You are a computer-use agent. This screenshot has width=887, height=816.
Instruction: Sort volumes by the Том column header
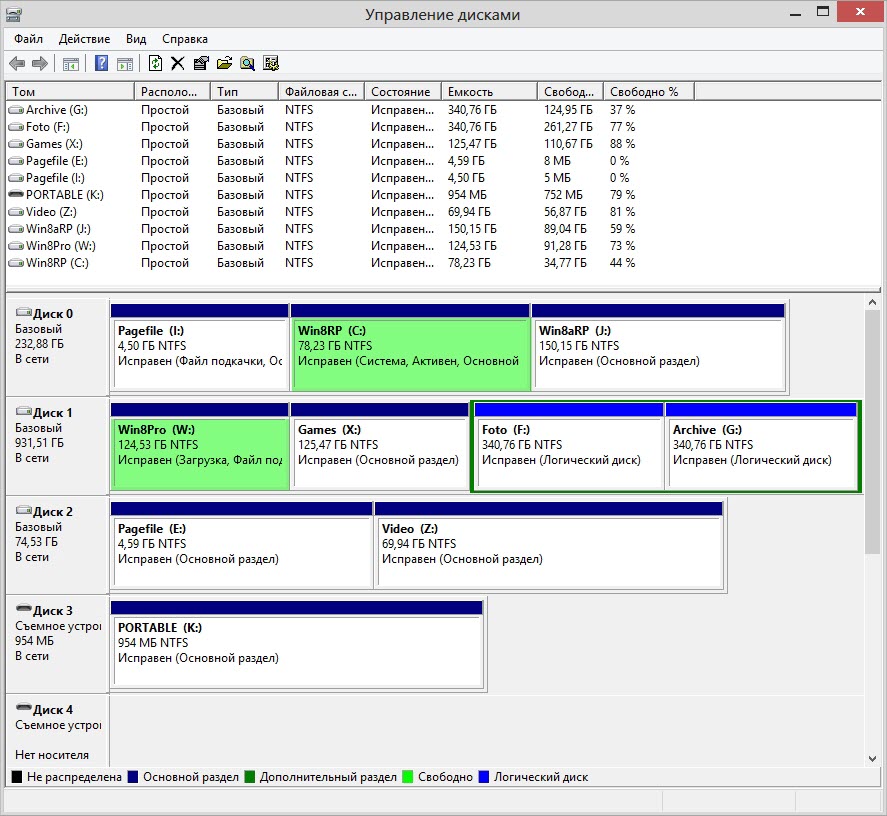(70, 92)
